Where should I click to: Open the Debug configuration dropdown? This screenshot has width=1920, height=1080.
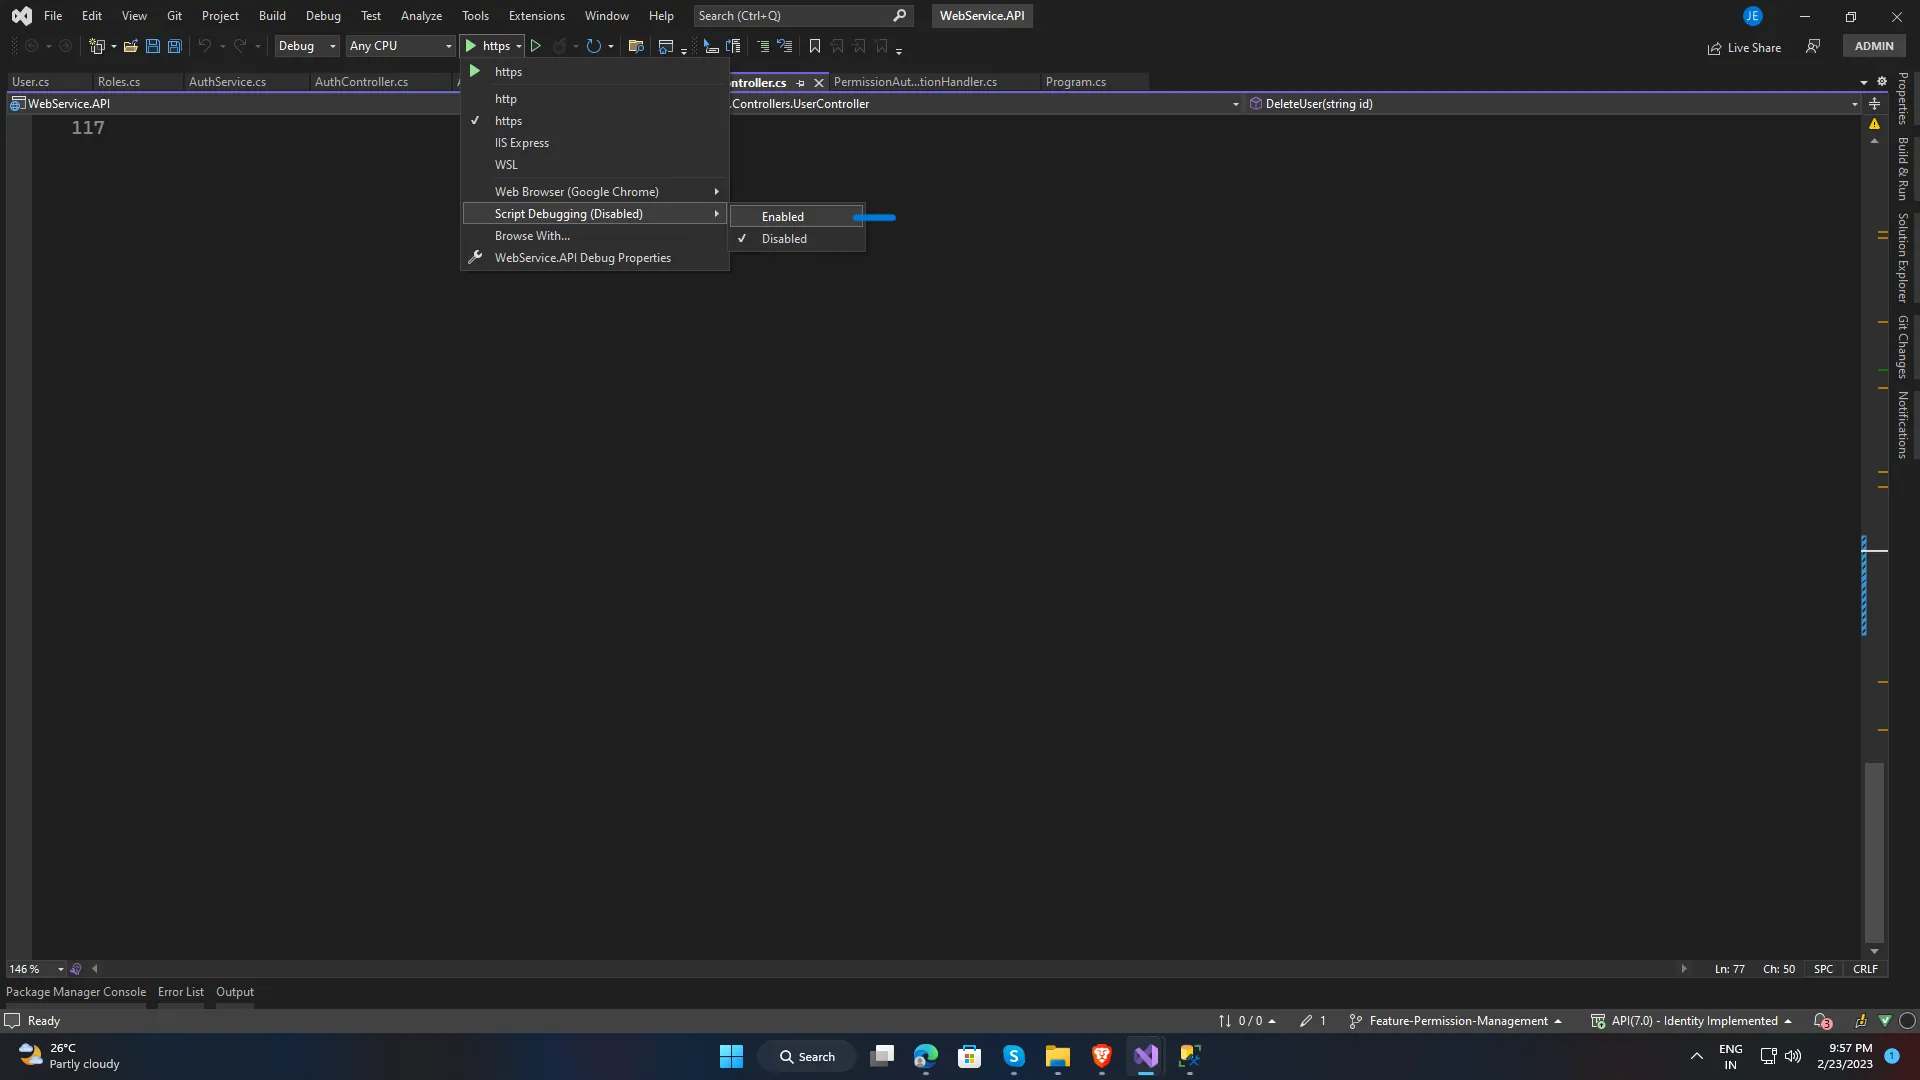307,46
